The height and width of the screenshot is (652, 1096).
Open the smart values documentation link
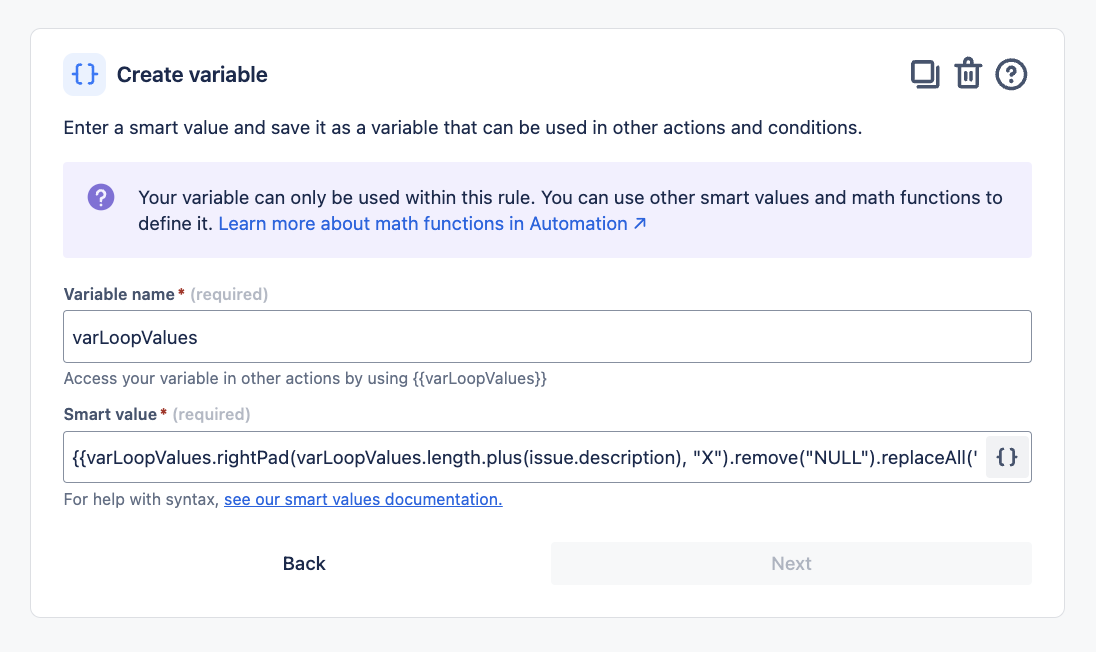tap(363, 499)
